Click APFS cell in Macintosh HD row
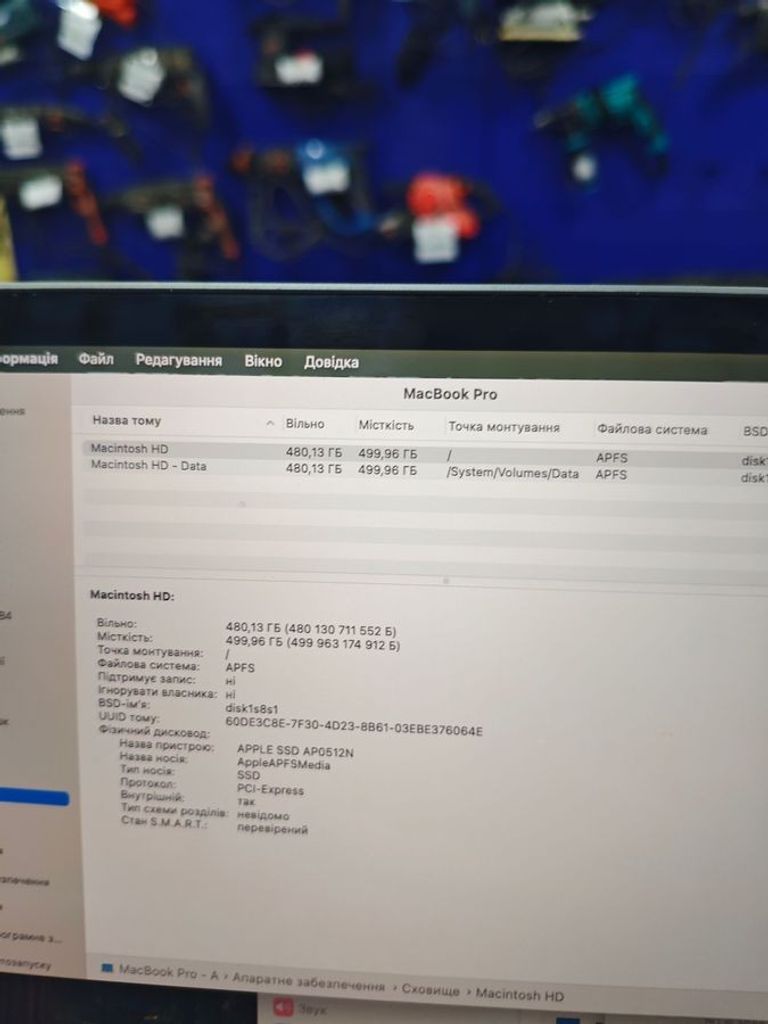768x1024 pixels. (x=611, y=458)
